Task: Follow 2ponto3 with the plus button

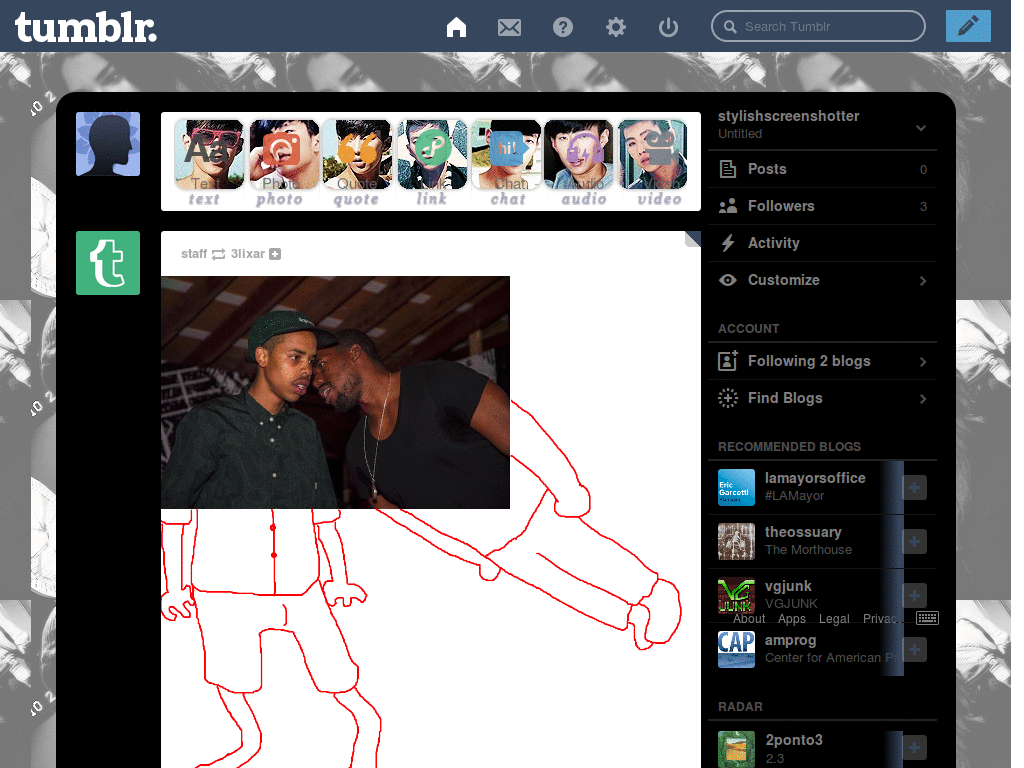Action: [914, 748]
